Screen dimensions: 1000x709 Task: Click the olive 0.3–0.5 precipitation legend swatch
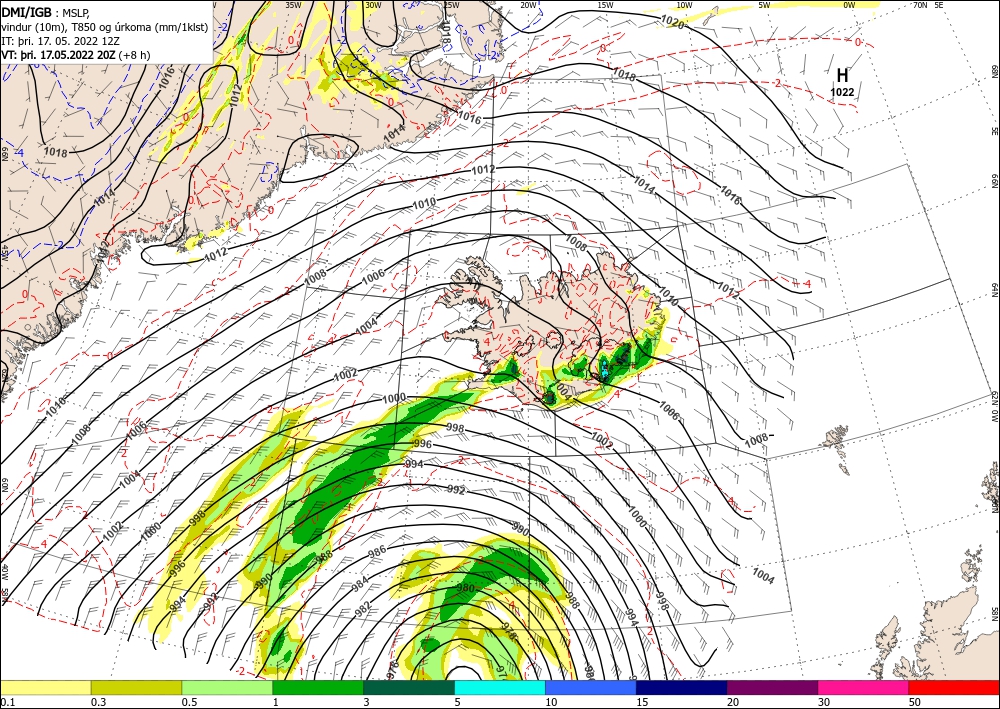click(136, 687)
